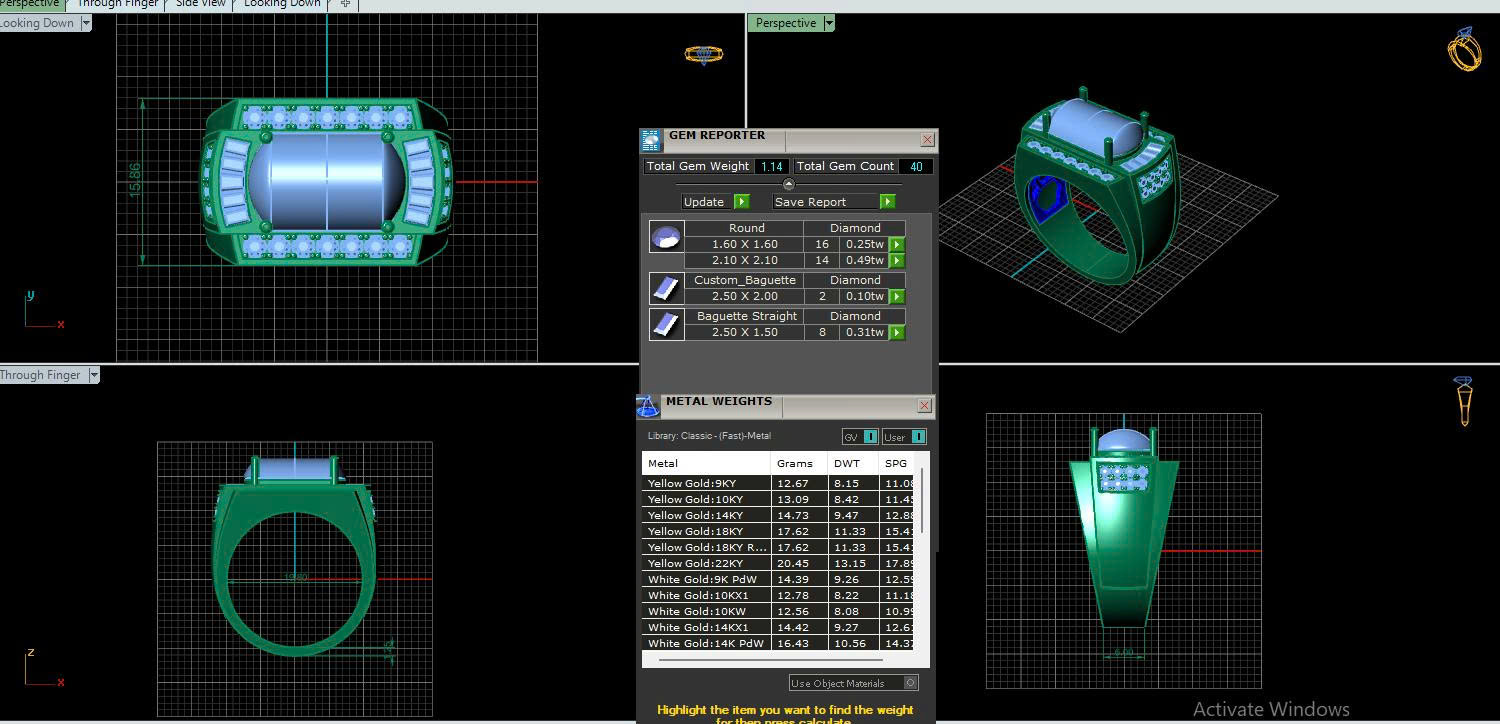Open the Through Finger viewport dropdown
The height and width of the screenshot is (724, 1500).
pos(94,375)
